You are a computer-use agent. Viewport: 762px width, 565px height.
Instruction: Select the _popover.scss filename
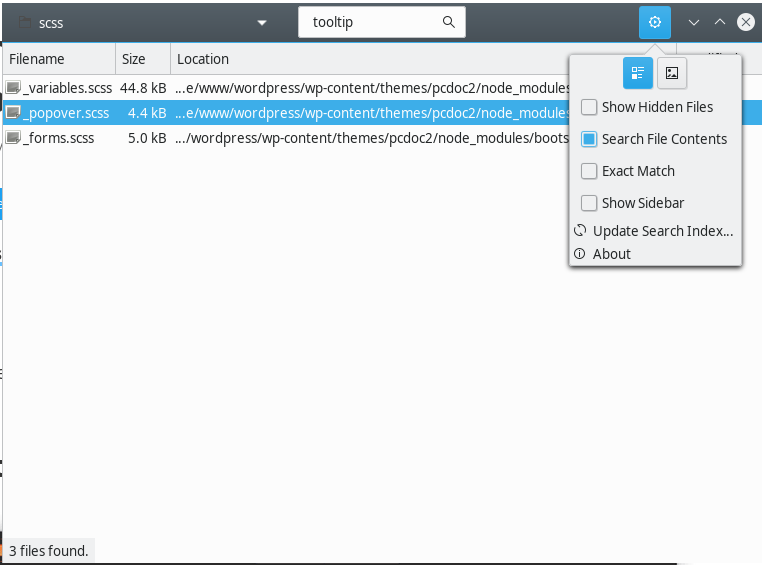[66, 113]
